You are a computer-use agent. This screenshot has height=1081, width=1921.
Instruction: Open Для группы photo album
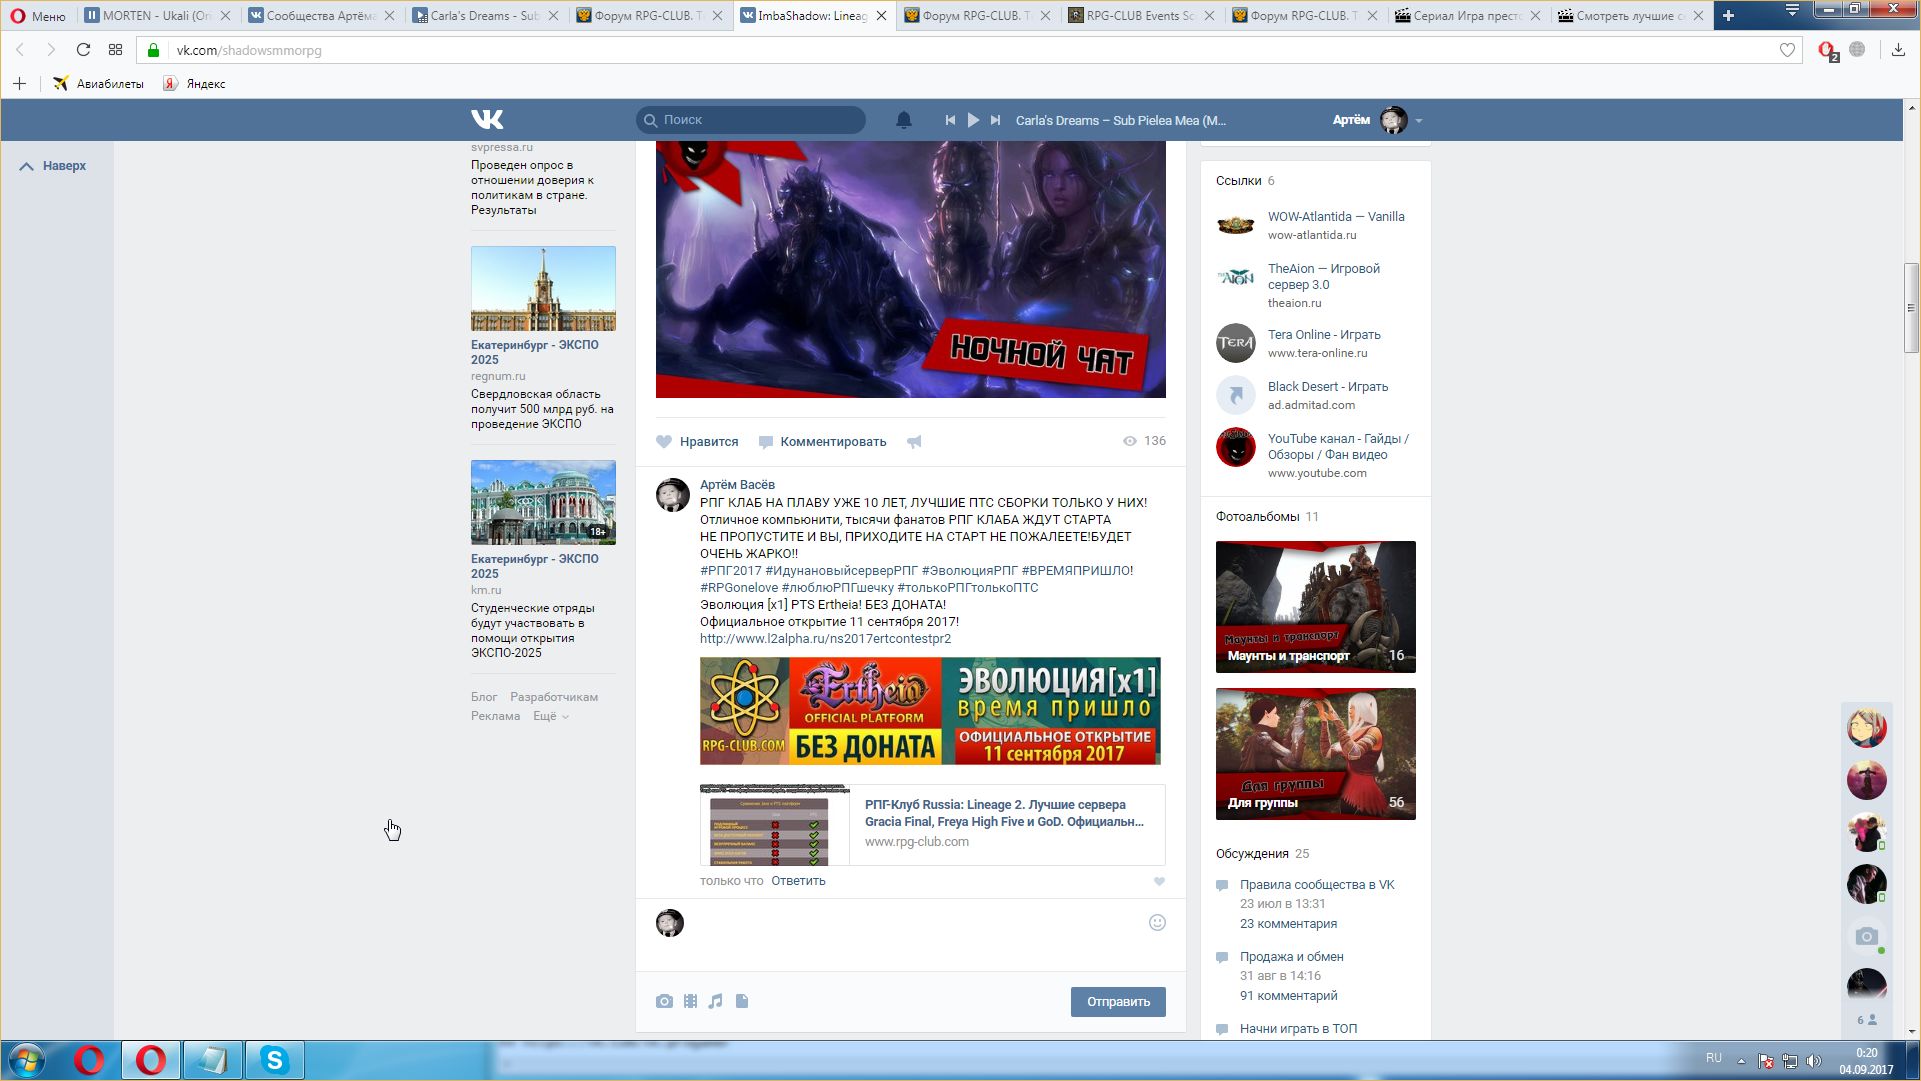[x=1316, y=754]
